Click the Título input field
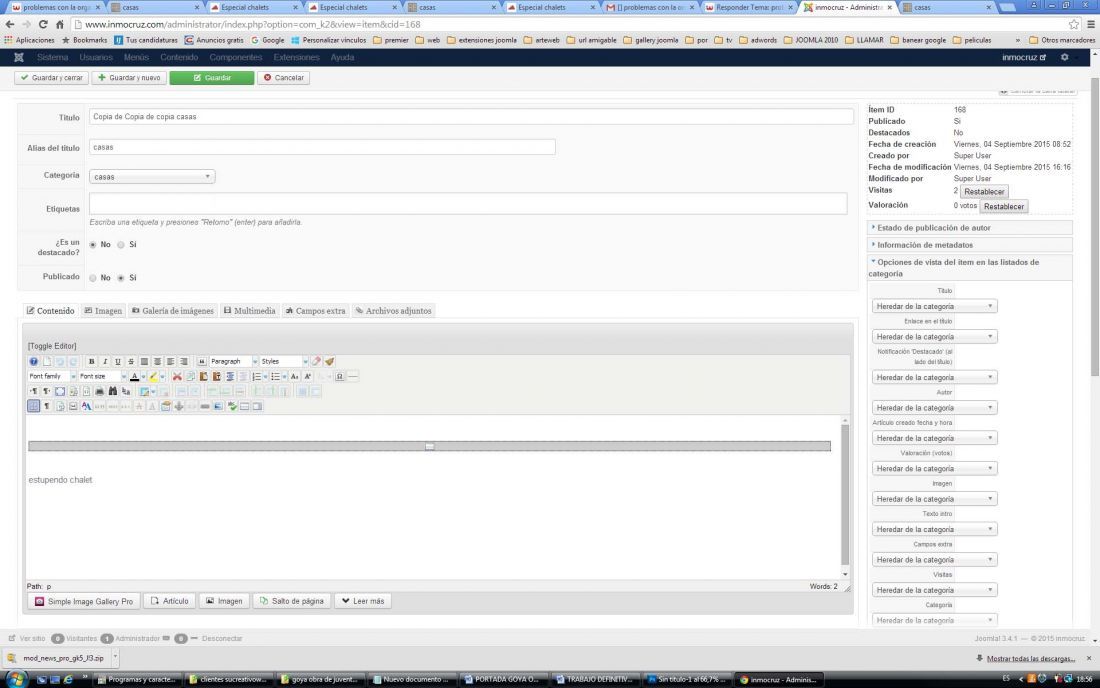 (471, 116)
